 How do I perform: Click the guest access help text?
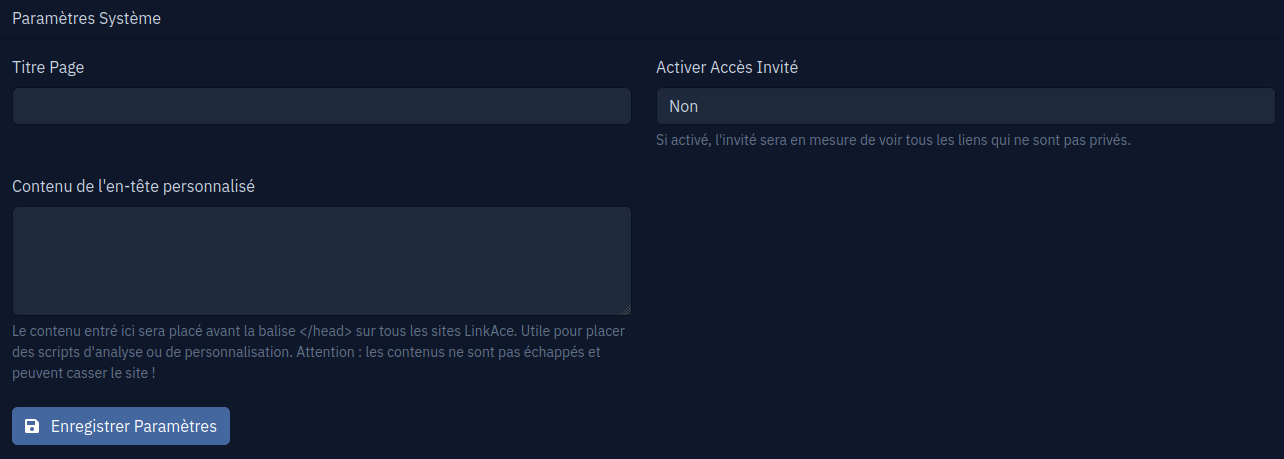(893, 140)
